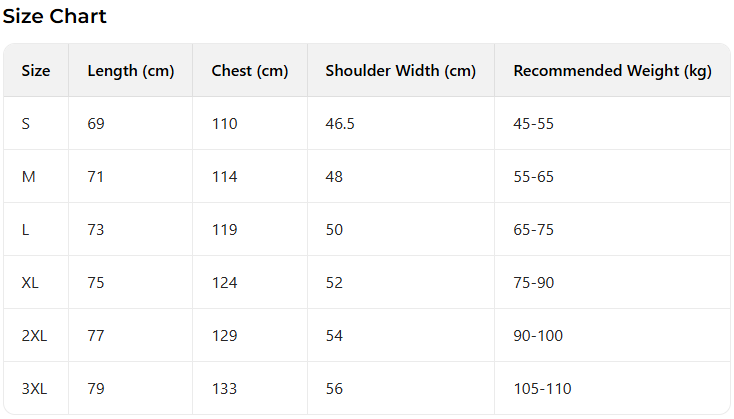Image resolution: width=734 pixels, height=419 pixels.
Task: Click the XL size row label
Action: point(30,283)
